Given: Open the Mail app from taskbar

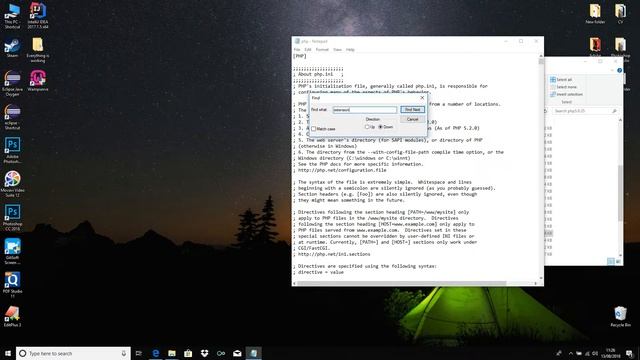Looking at the screenshot, I should point(237,353).
